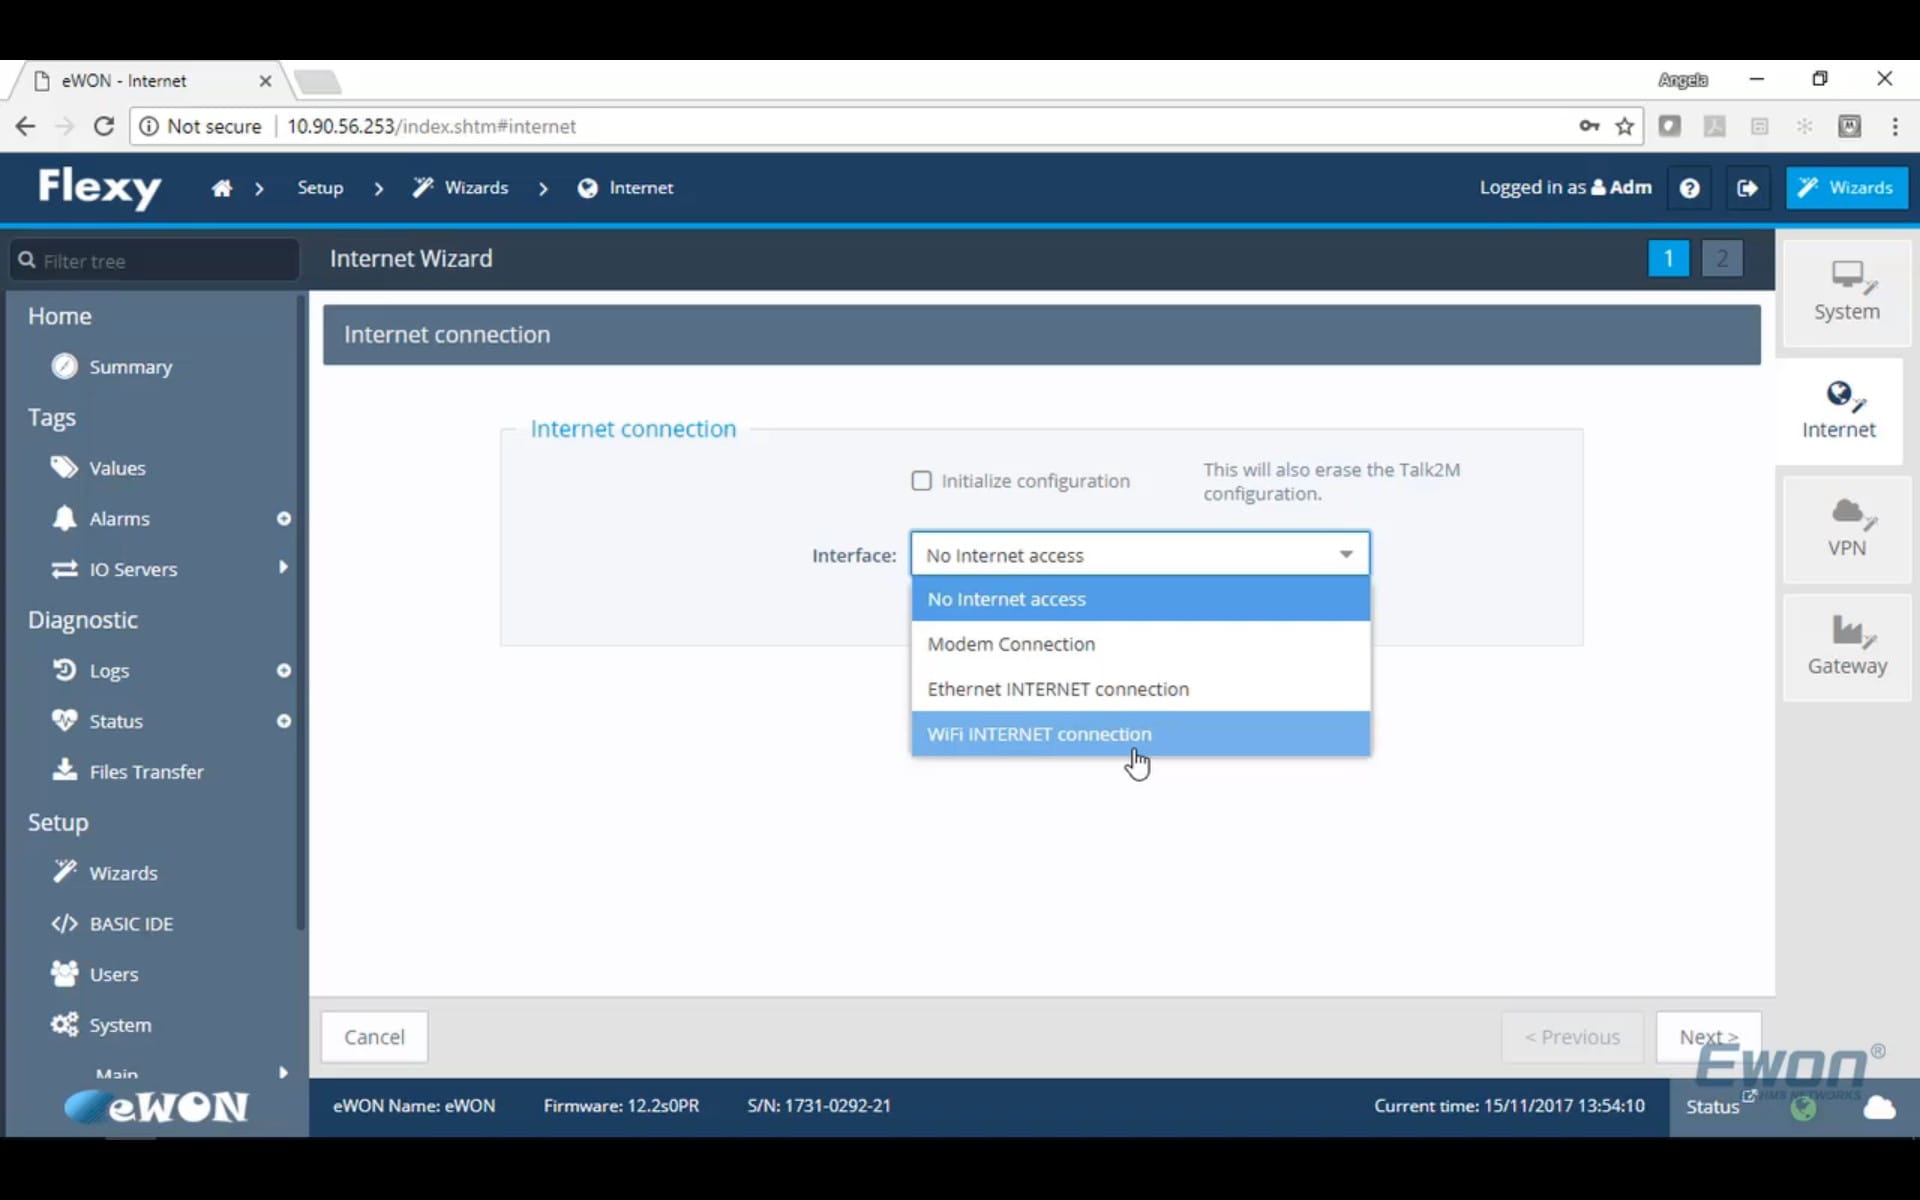This screenshot has width=1920, height=1200.
Task: Open the Chrome menu three dots
Action: pyautogui.click(x=1895, y=126)
